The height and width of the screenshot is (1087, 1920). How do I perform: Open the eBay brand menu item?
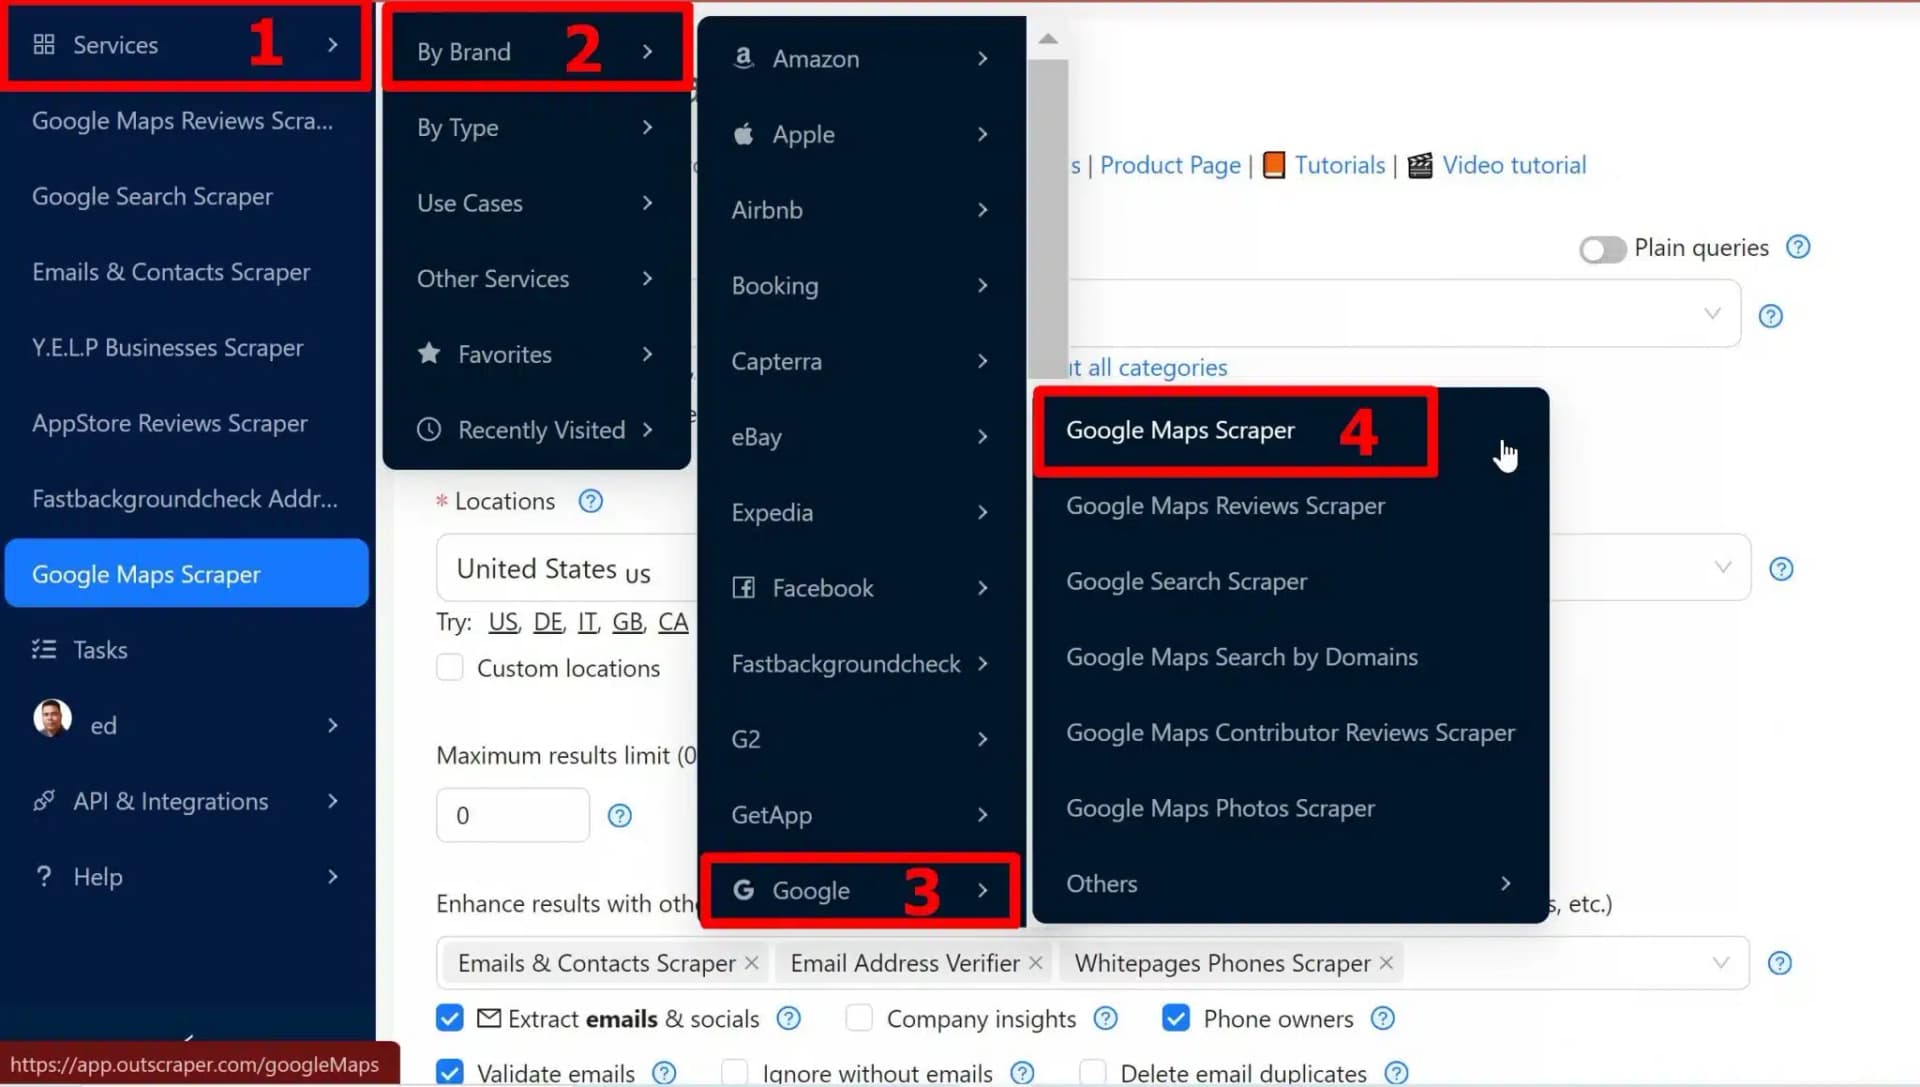coord(861,437)
